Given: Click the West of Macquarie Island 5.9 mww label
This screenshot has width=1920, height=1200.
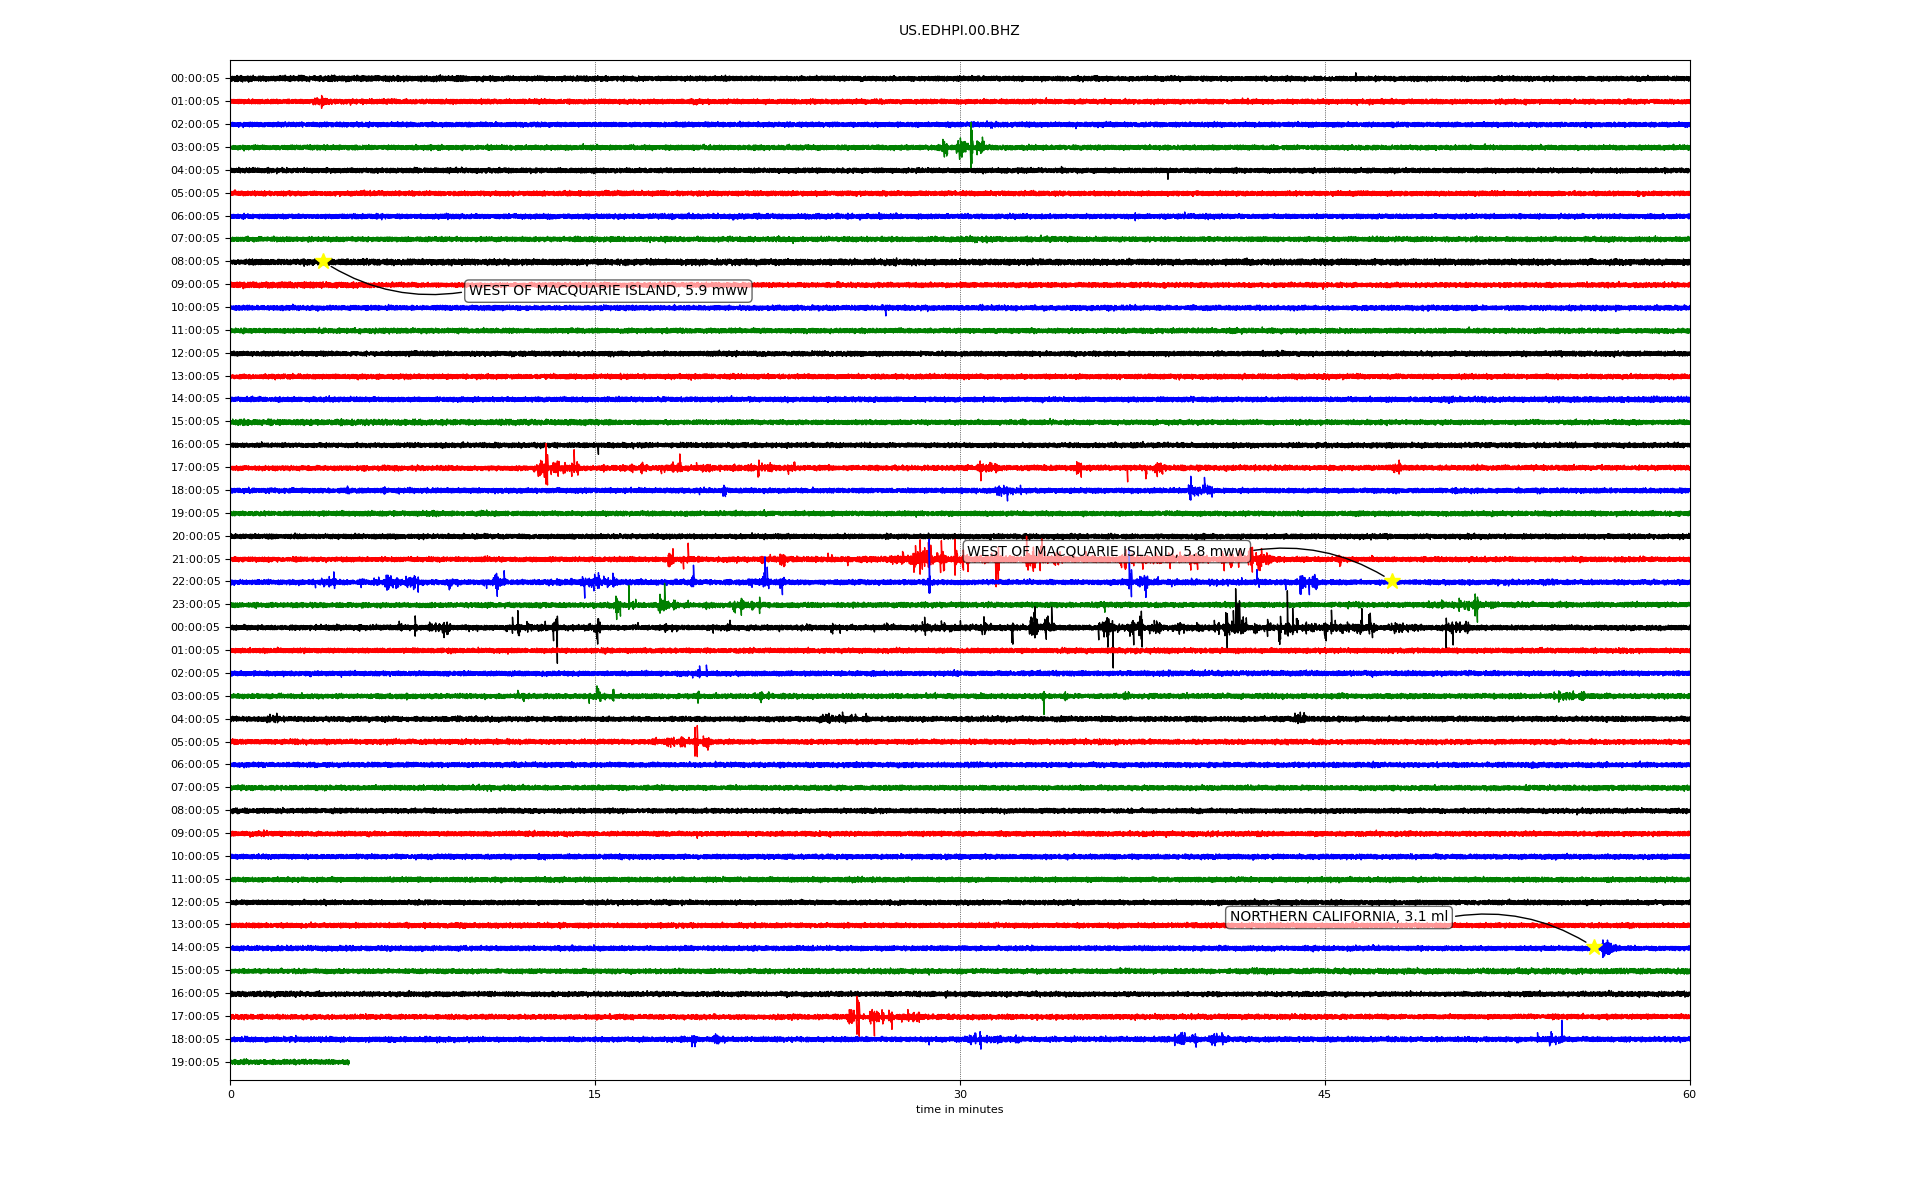Looking at the screenshot, I should tap(608, 291).
